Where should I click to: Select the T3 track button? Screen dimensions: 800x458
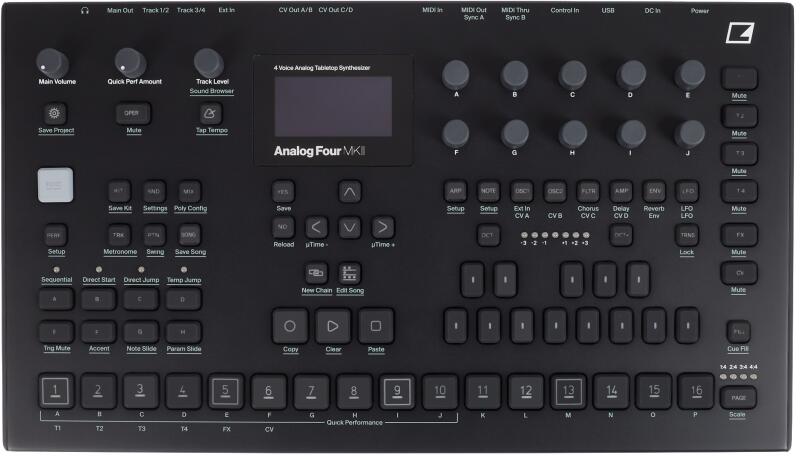coord(739,154)
